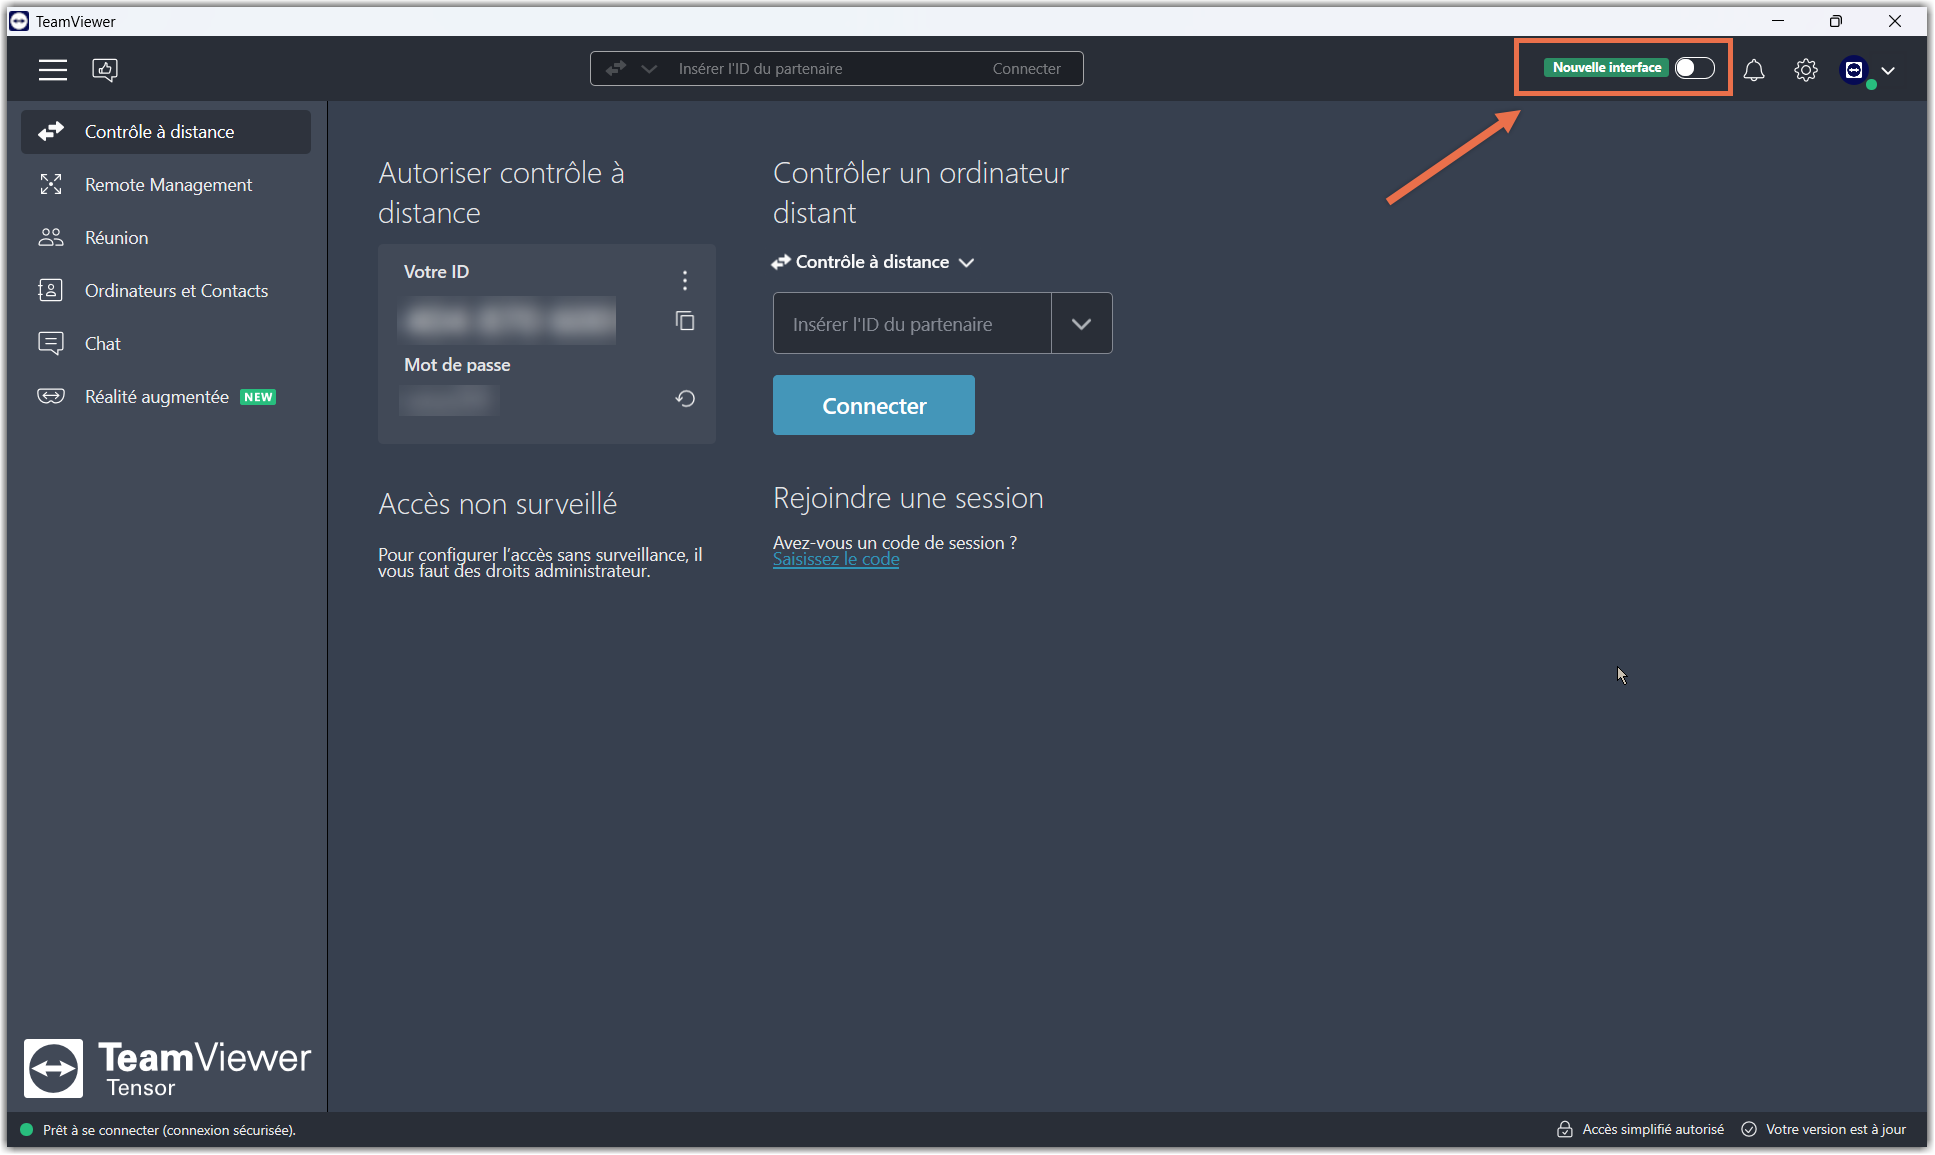The height and width of the screenshot is (1155, 1935).
Task: Open settings gear icon
Action: (x=1806, y=70)
